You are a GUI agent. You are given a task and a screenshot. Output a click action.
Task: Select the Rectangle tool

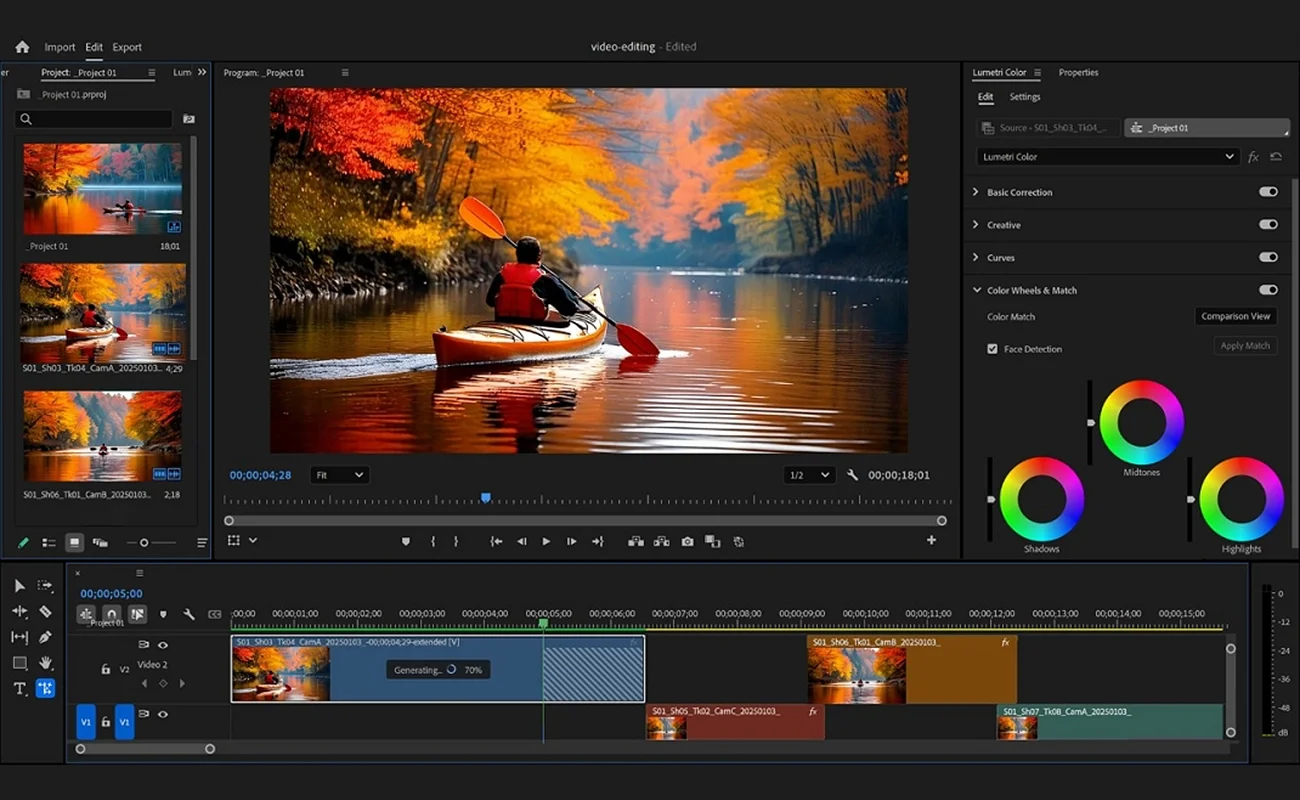[x=19, y=663]
